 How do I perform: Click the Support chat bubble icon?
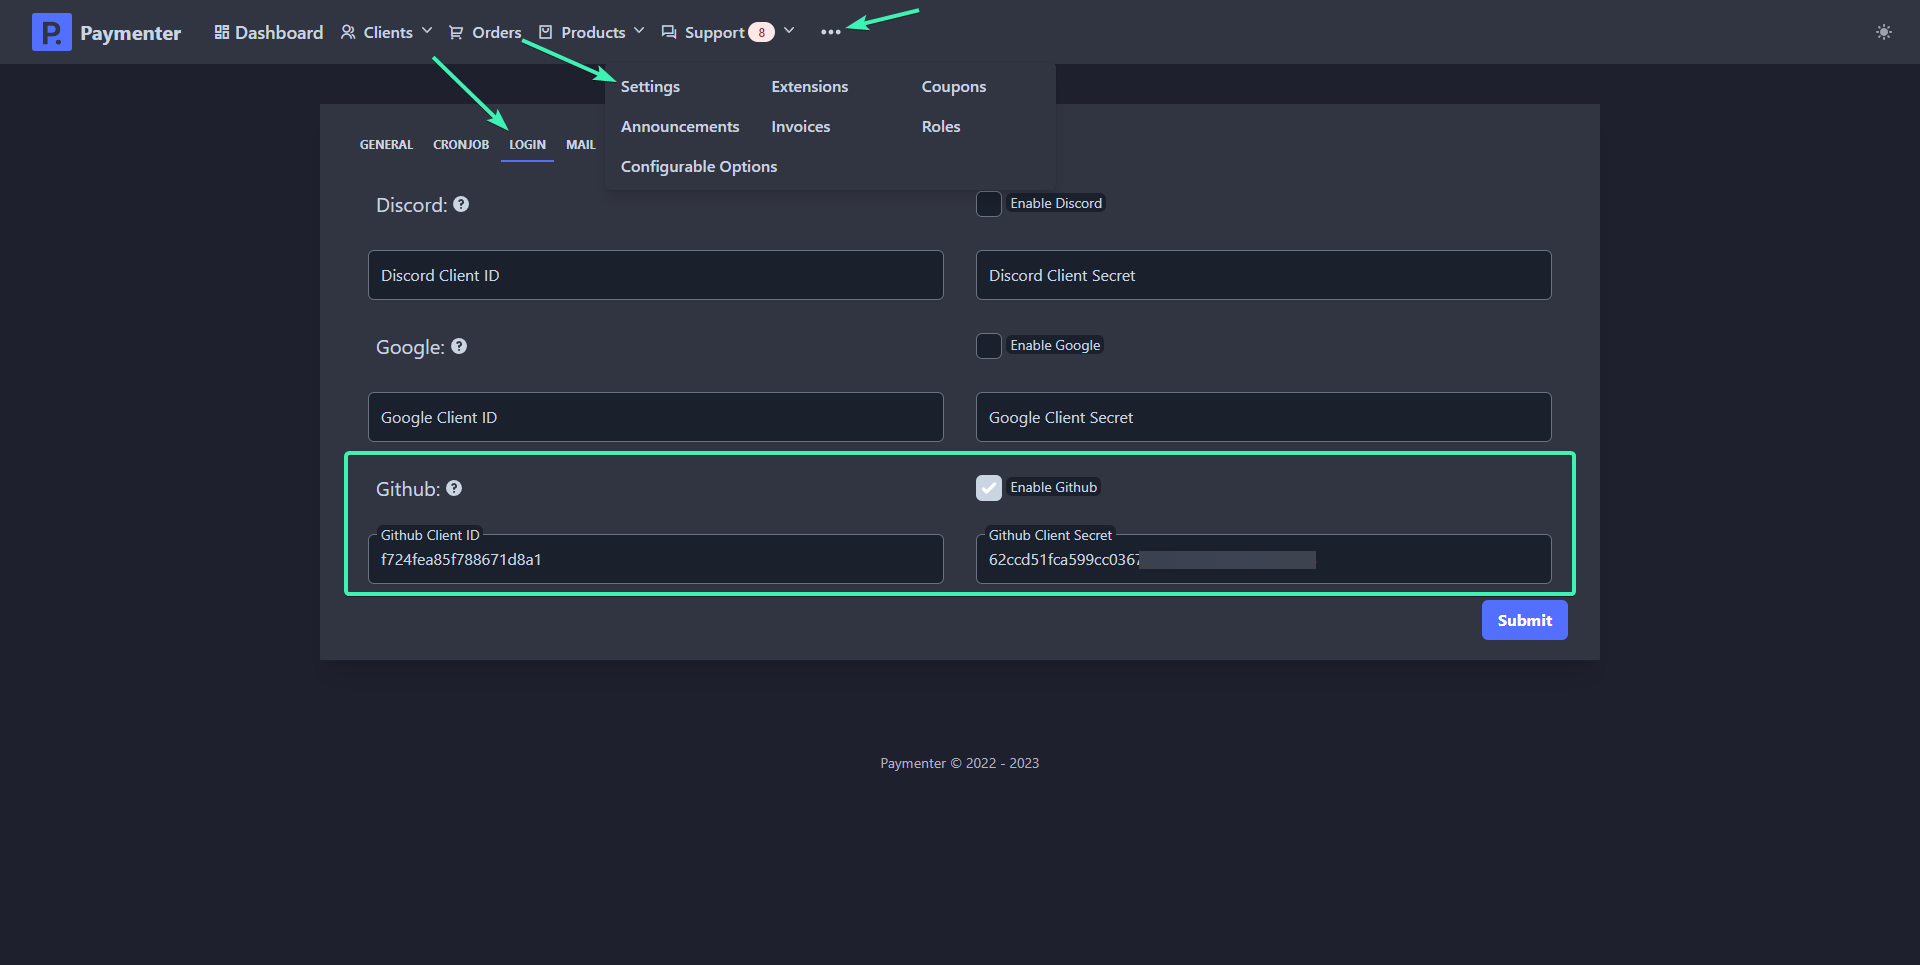(x=669, y=32)
